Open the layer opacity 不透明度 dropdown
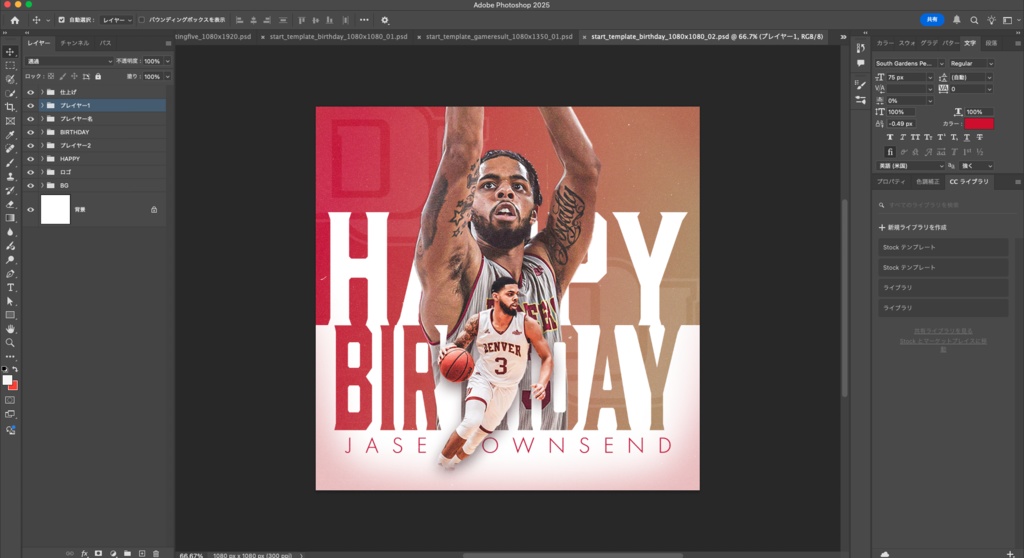The image size is (1024, 558). [167, 61]
